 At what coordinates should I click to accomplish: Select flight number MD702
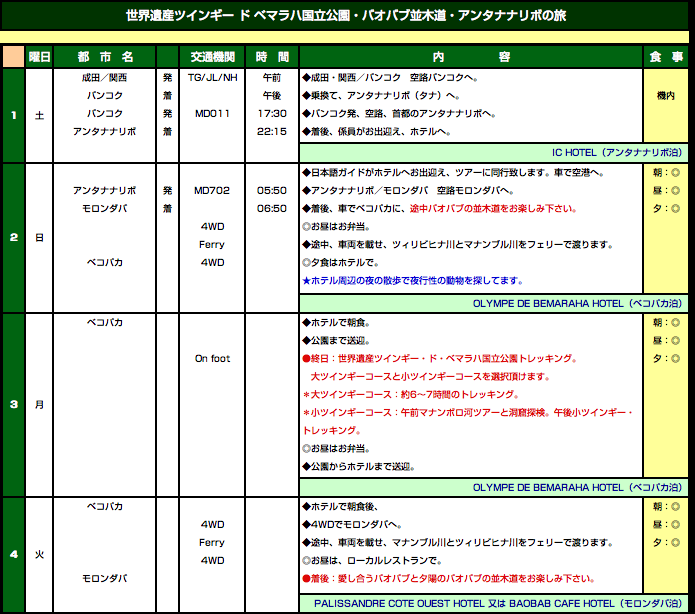coord(212,190)
